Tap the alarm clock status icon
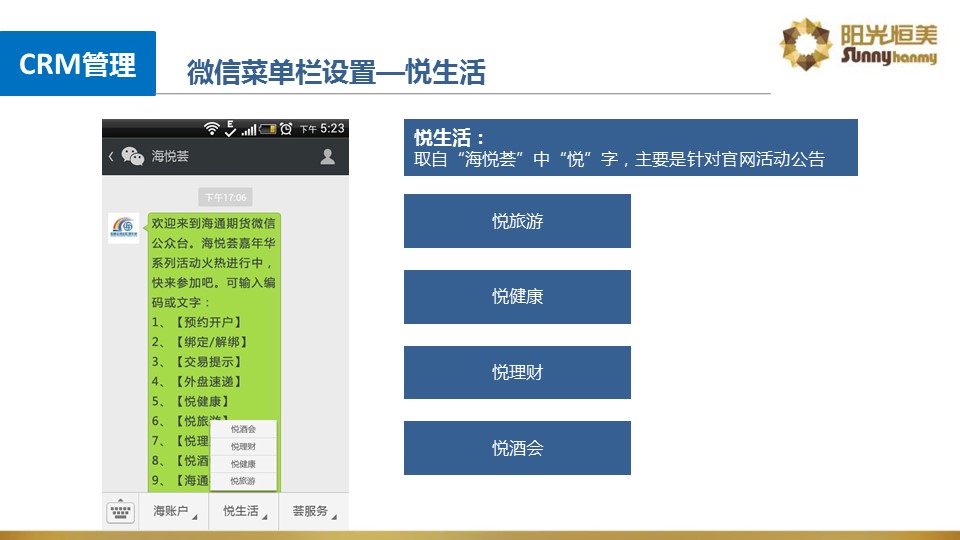This screenshot has width=960, height=540. 286,129
